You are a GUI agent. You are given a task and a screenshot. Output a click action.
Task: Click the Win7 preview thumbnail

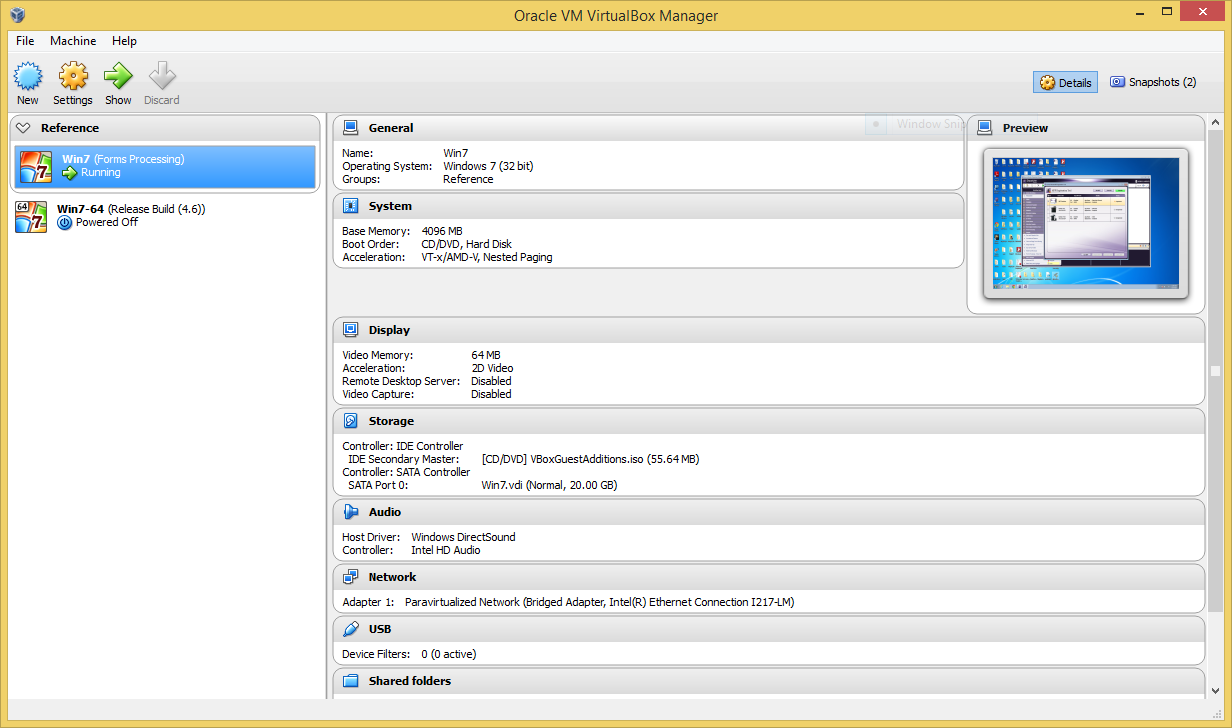point(1085,222)
